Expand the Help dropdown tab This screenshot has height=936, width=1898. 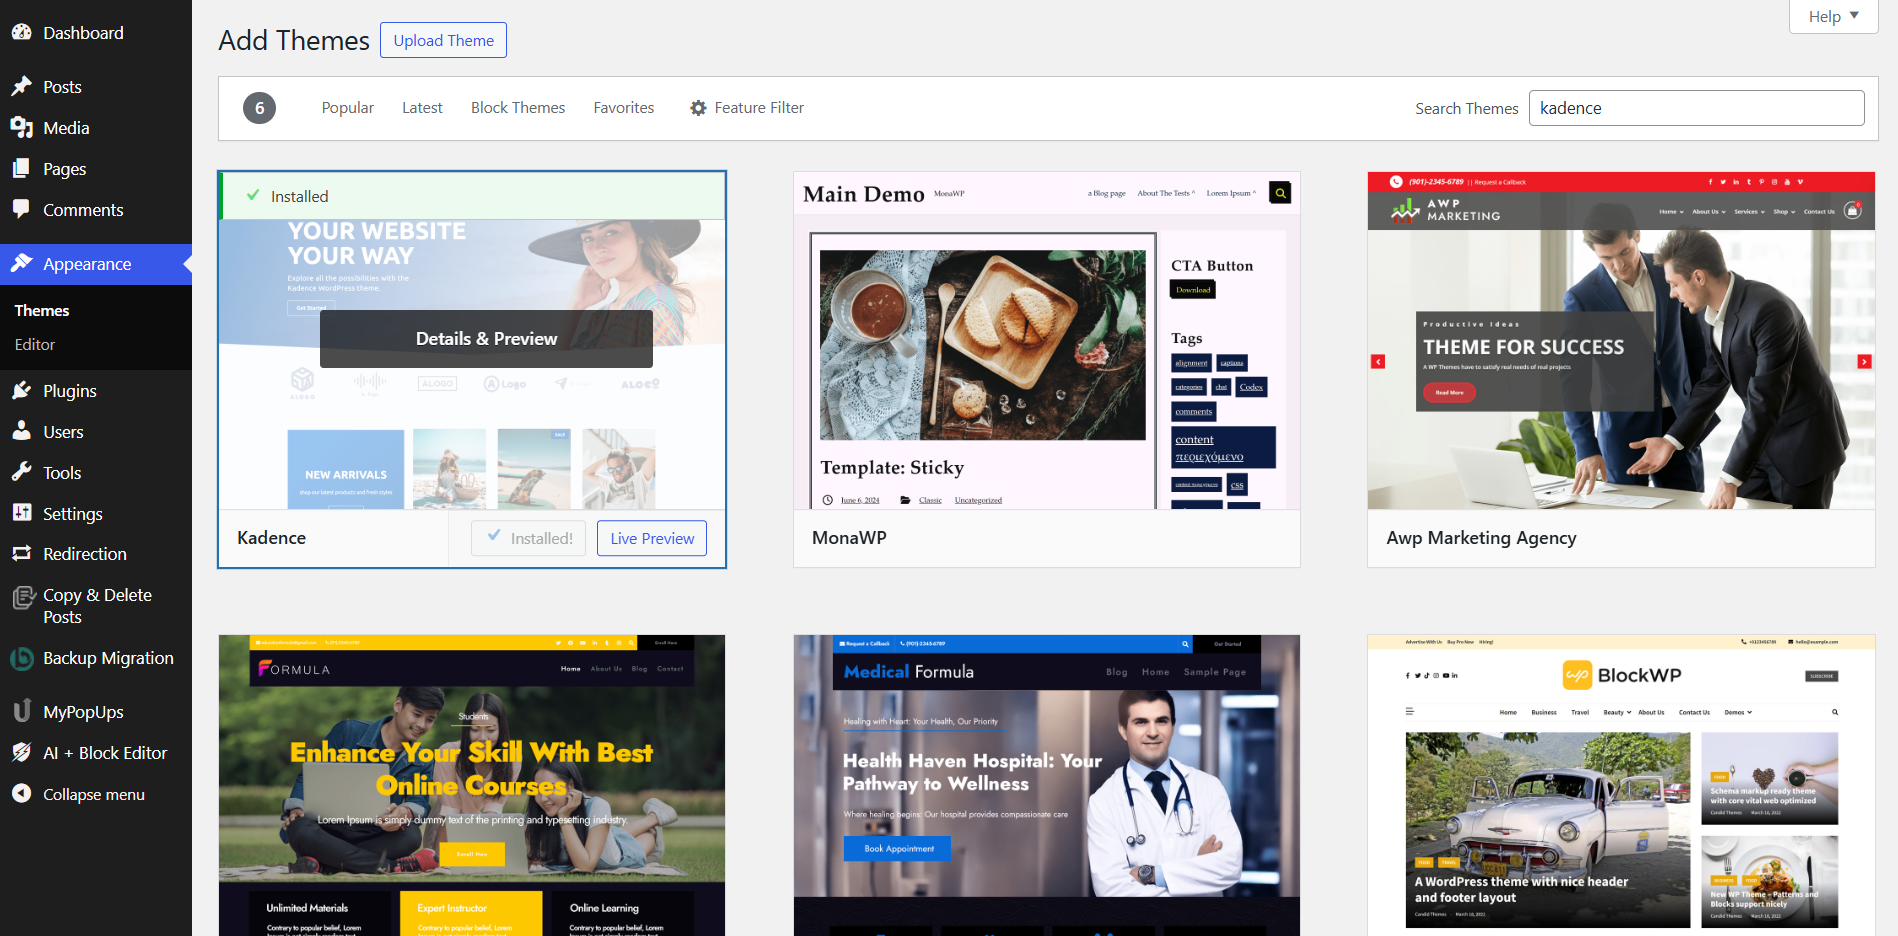[x=1832, y=16]
